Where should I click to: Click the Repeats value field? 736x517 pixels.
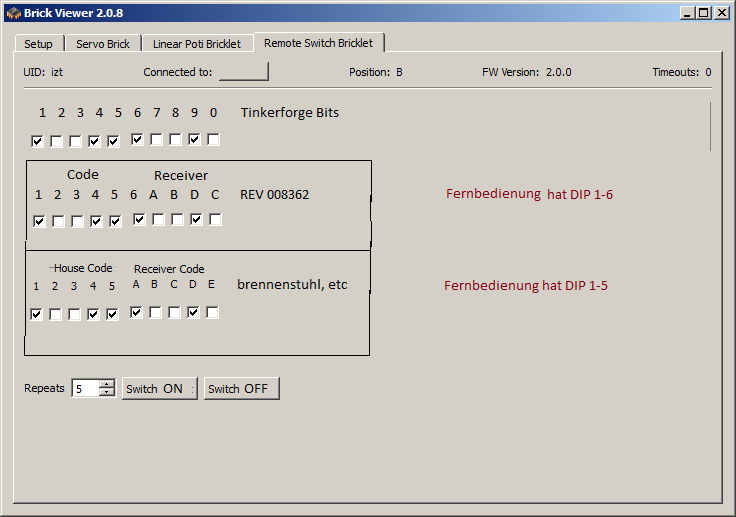(85, 388)
